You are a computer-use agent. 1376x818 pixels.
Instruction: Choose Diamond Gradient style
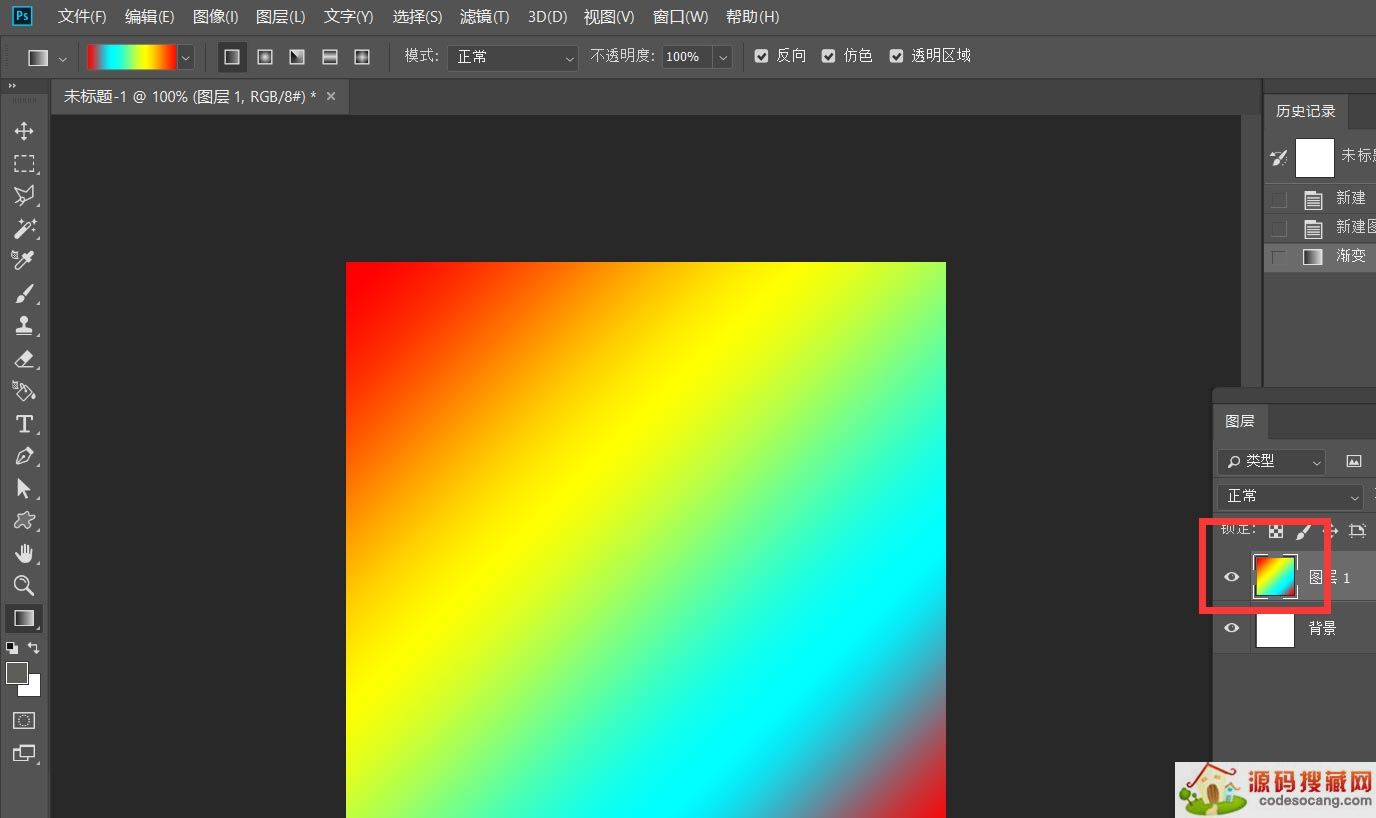(362, 57)
